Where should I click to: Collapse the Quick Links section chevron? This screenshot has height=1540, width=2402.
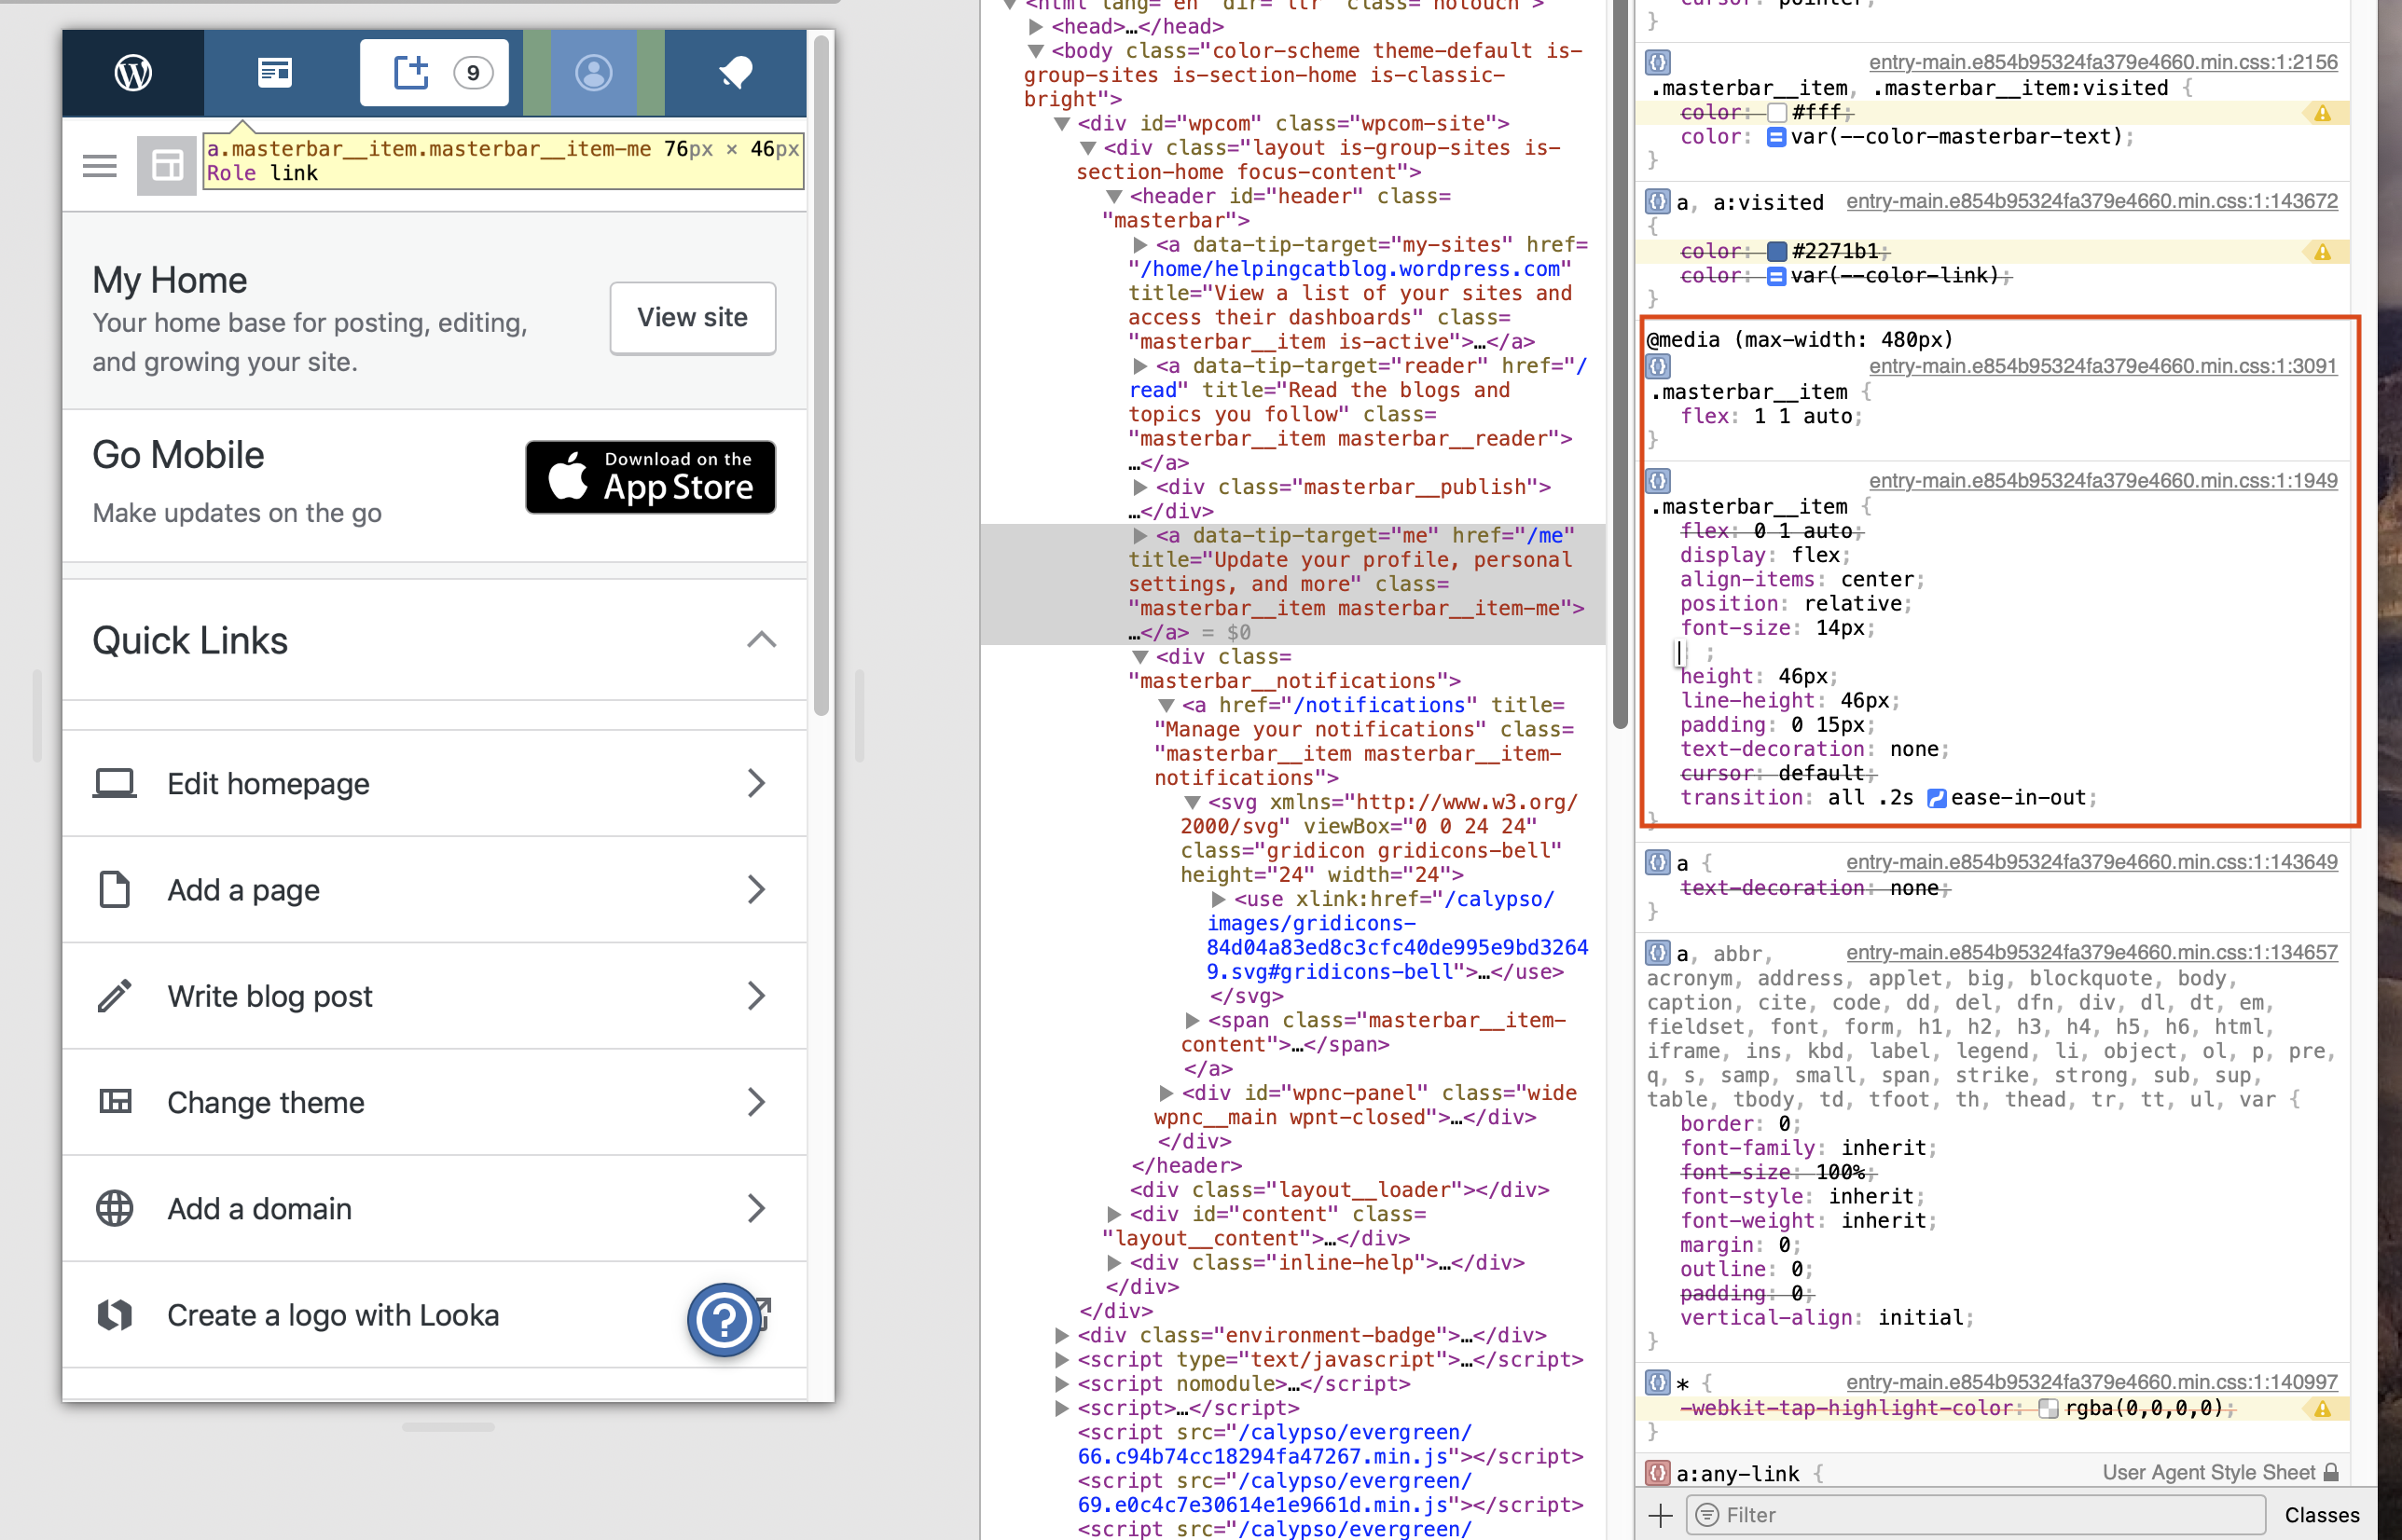point(761,640)
